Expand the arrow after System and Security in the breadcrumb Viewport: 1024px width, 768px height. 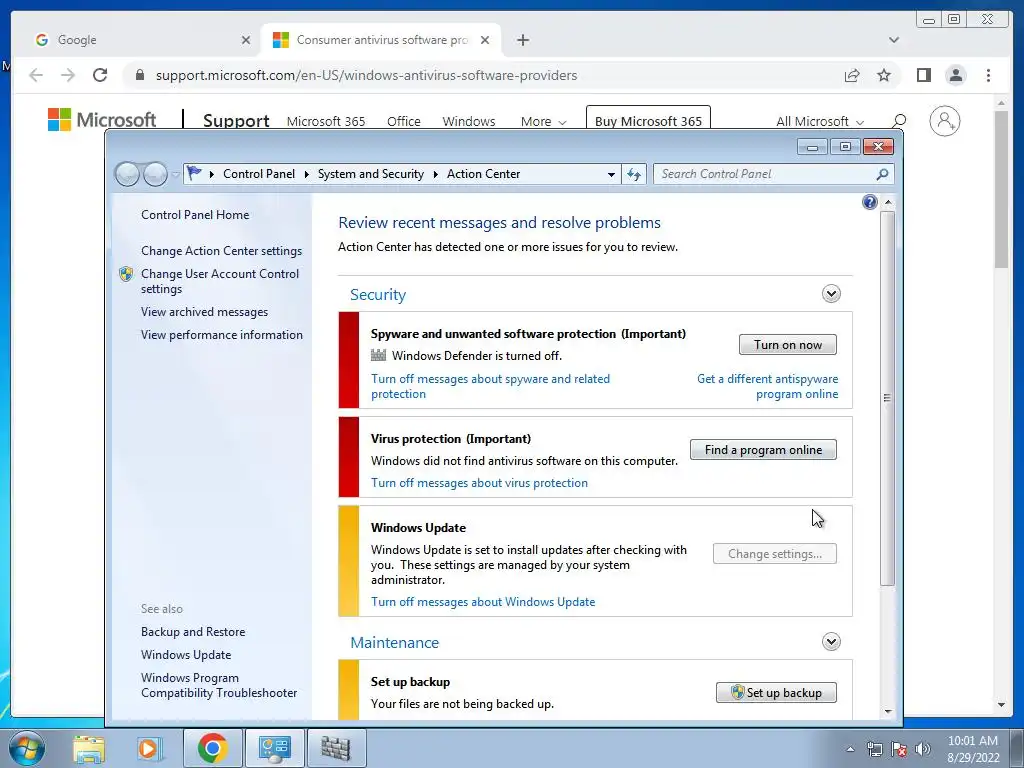[436, 174]
